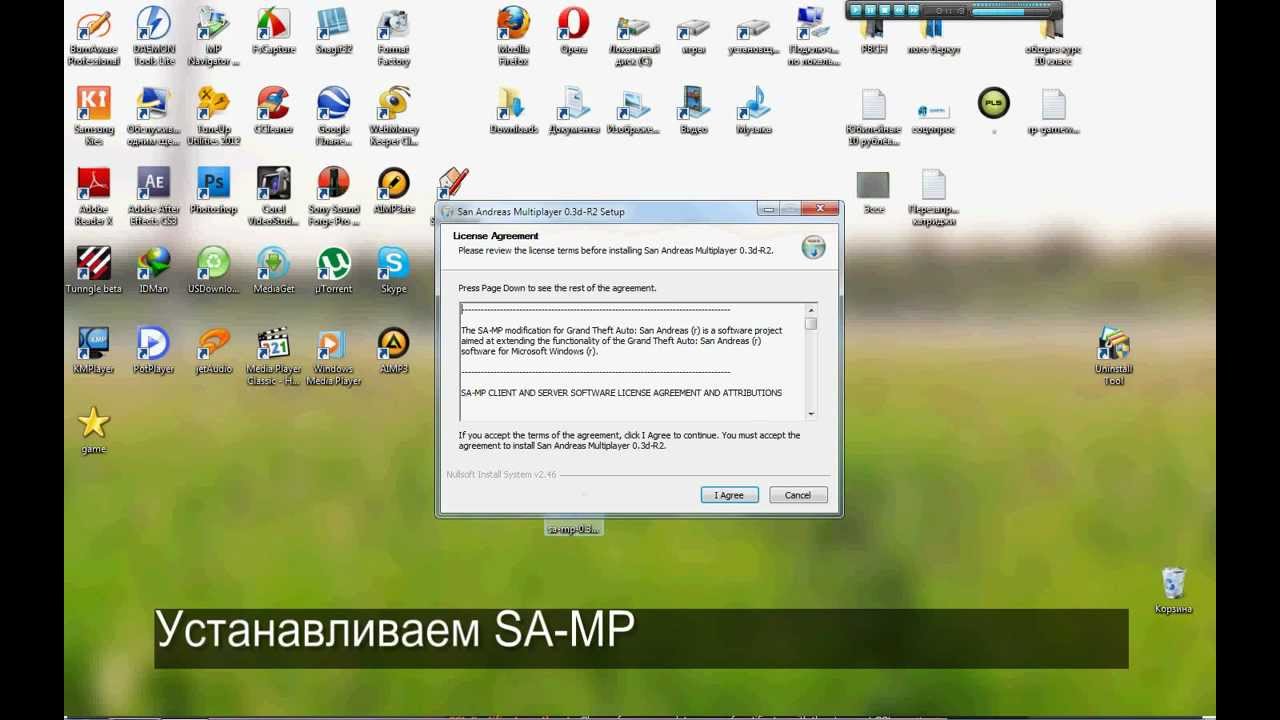Click scroll up arrow of license text
The width and height of the screenshot is (1280, 720).
(x=811, y=309)
